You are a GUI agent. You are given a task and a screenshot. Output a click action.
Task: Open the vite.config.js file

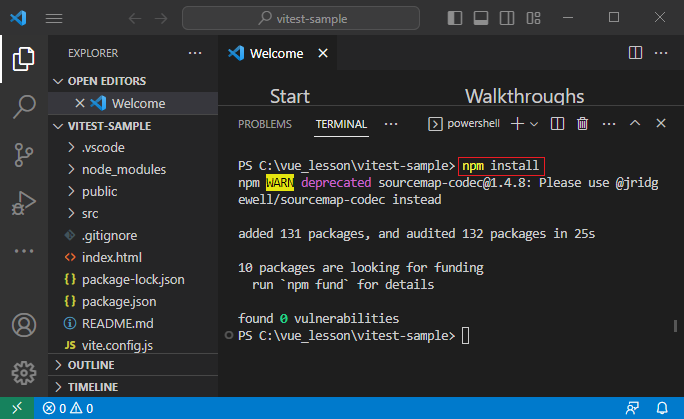[133, 345]
